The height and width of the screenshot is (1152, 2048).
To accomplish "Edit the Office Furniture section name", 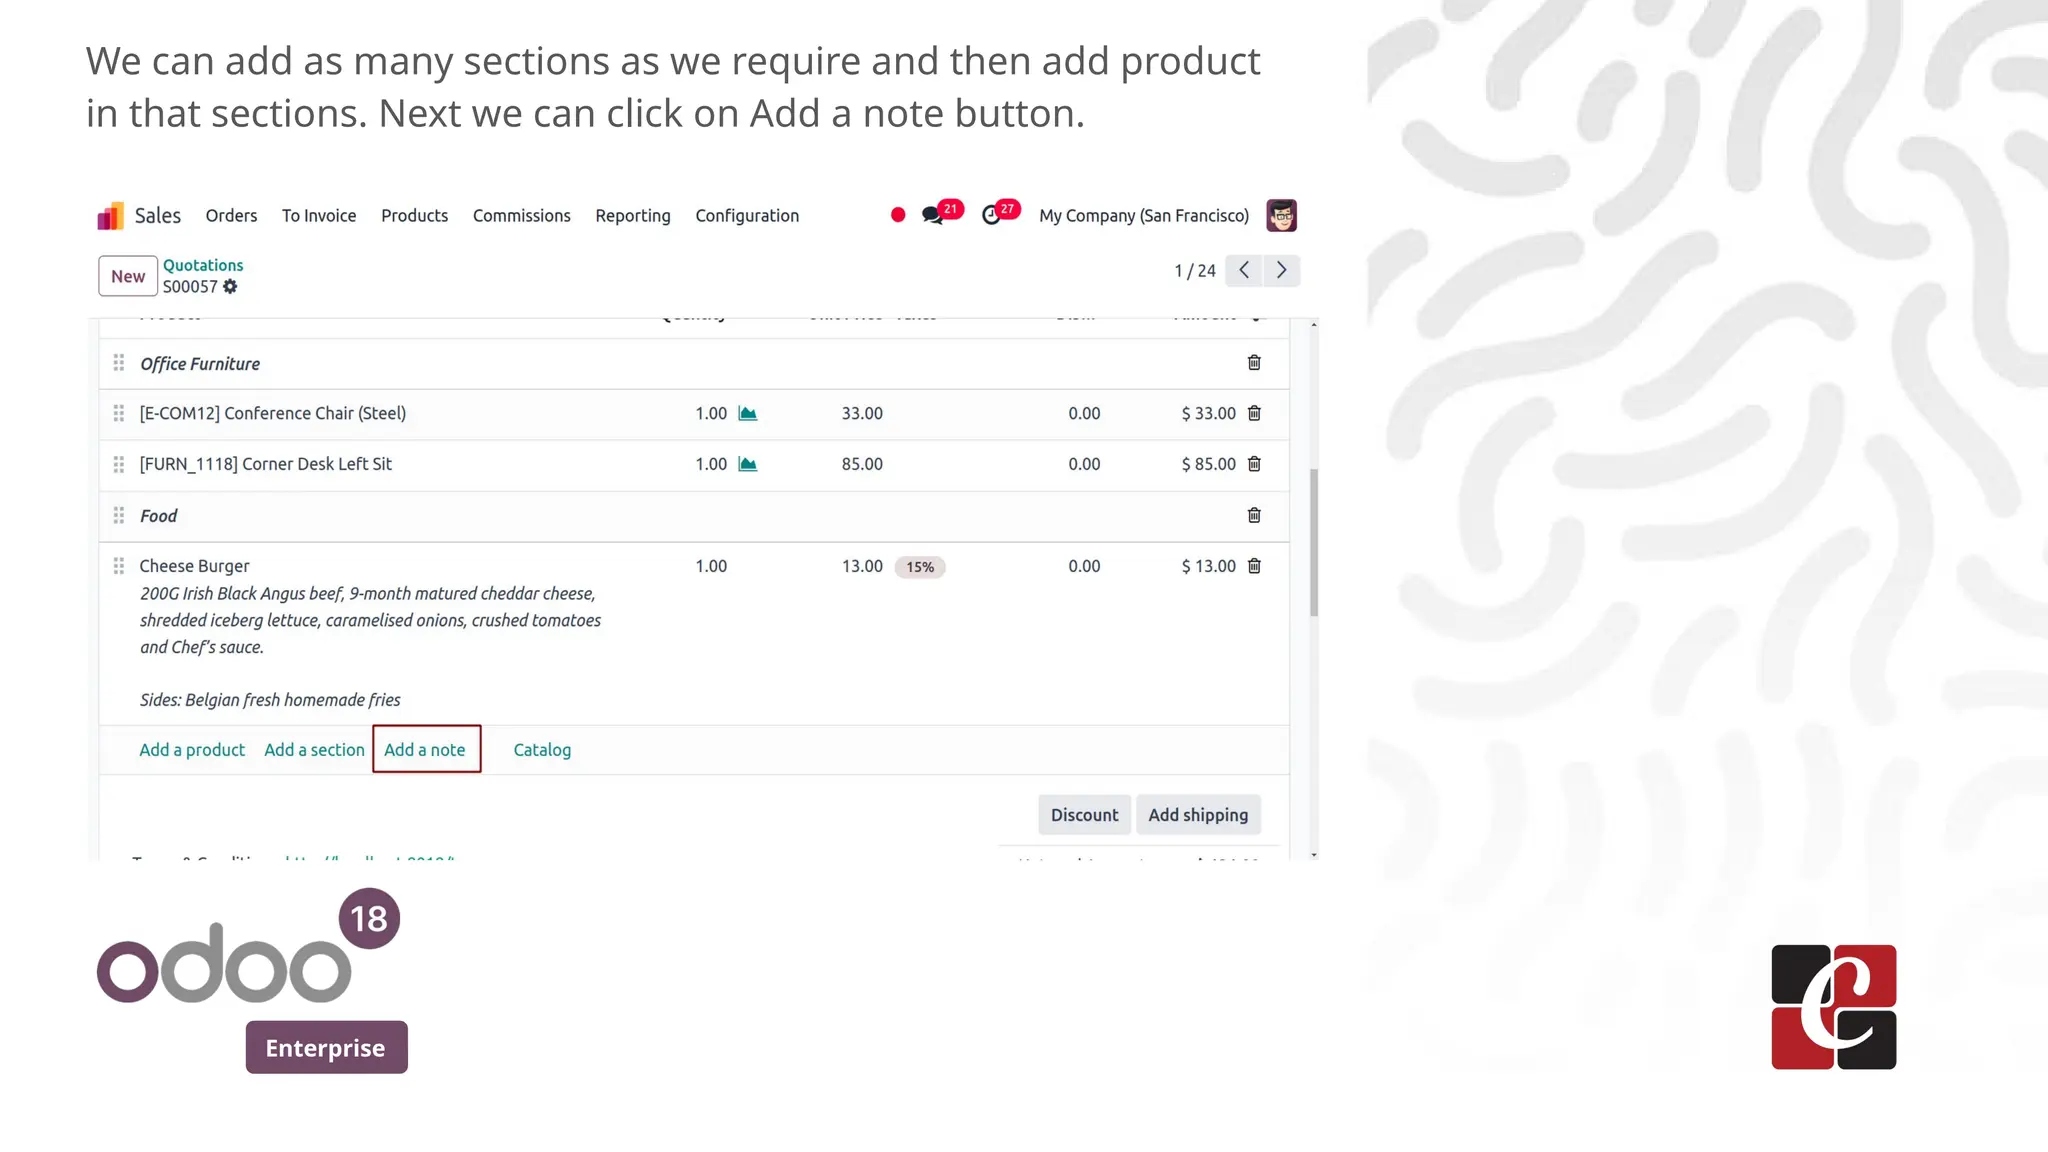I will pyautogui.click(x=200, y=364).
